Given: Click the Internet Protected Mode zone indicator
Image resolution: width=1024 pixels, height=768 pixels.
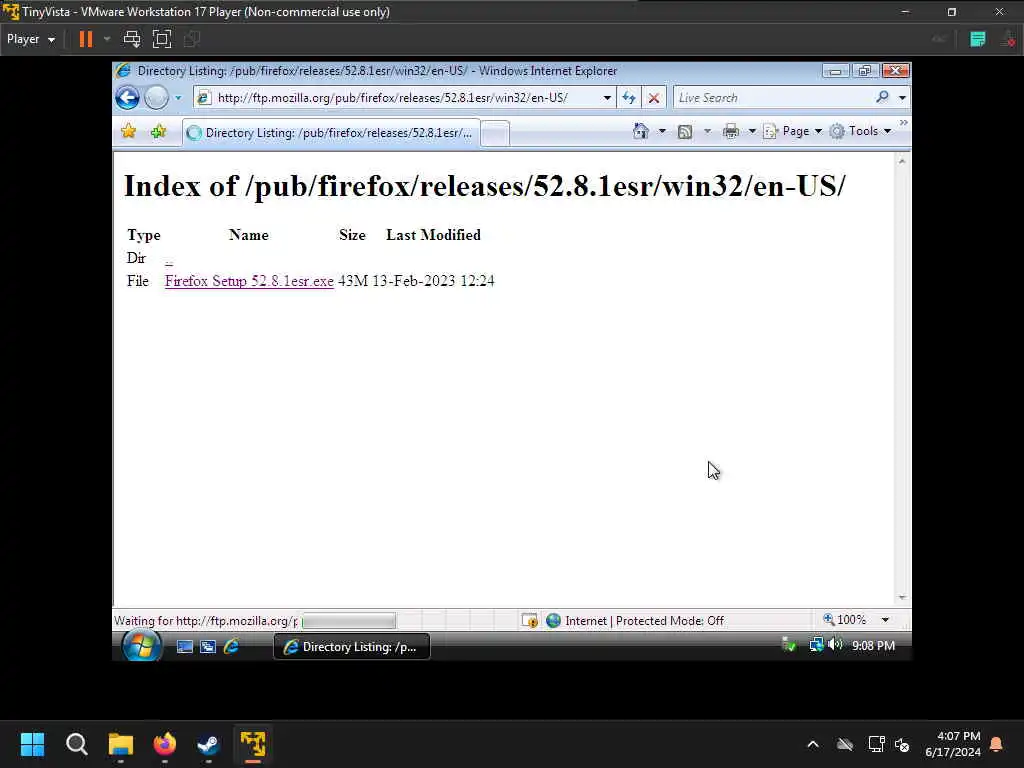Looking at the screenshot, I should point(635,620).
